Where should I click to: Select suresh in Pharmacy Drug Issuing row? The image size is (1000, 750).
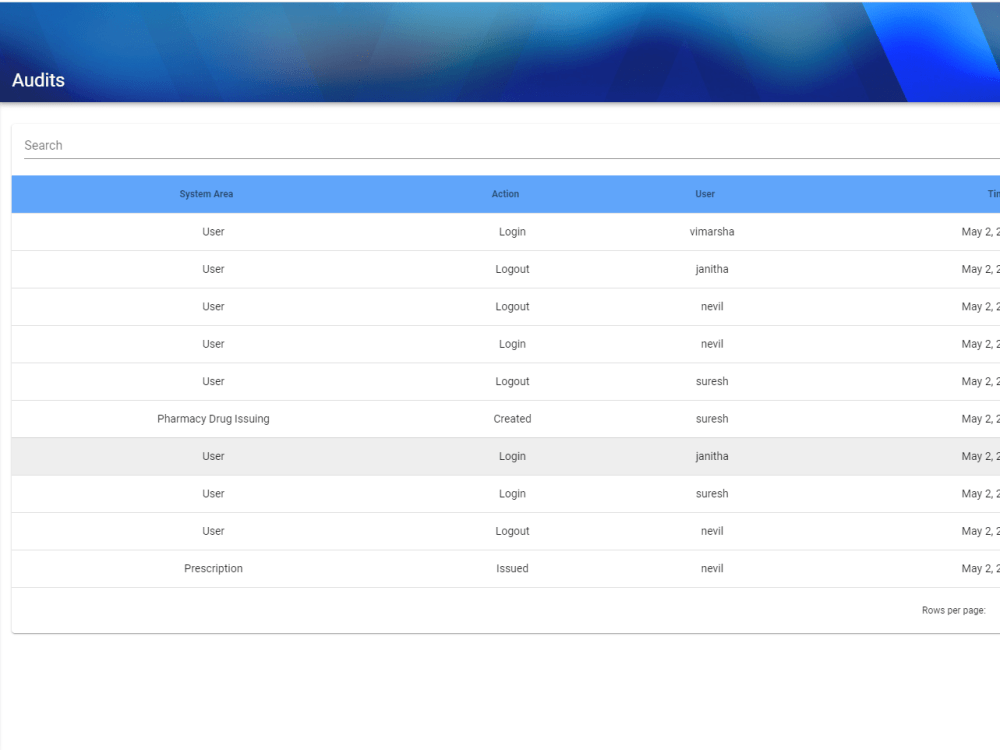[x=712, y=419]
